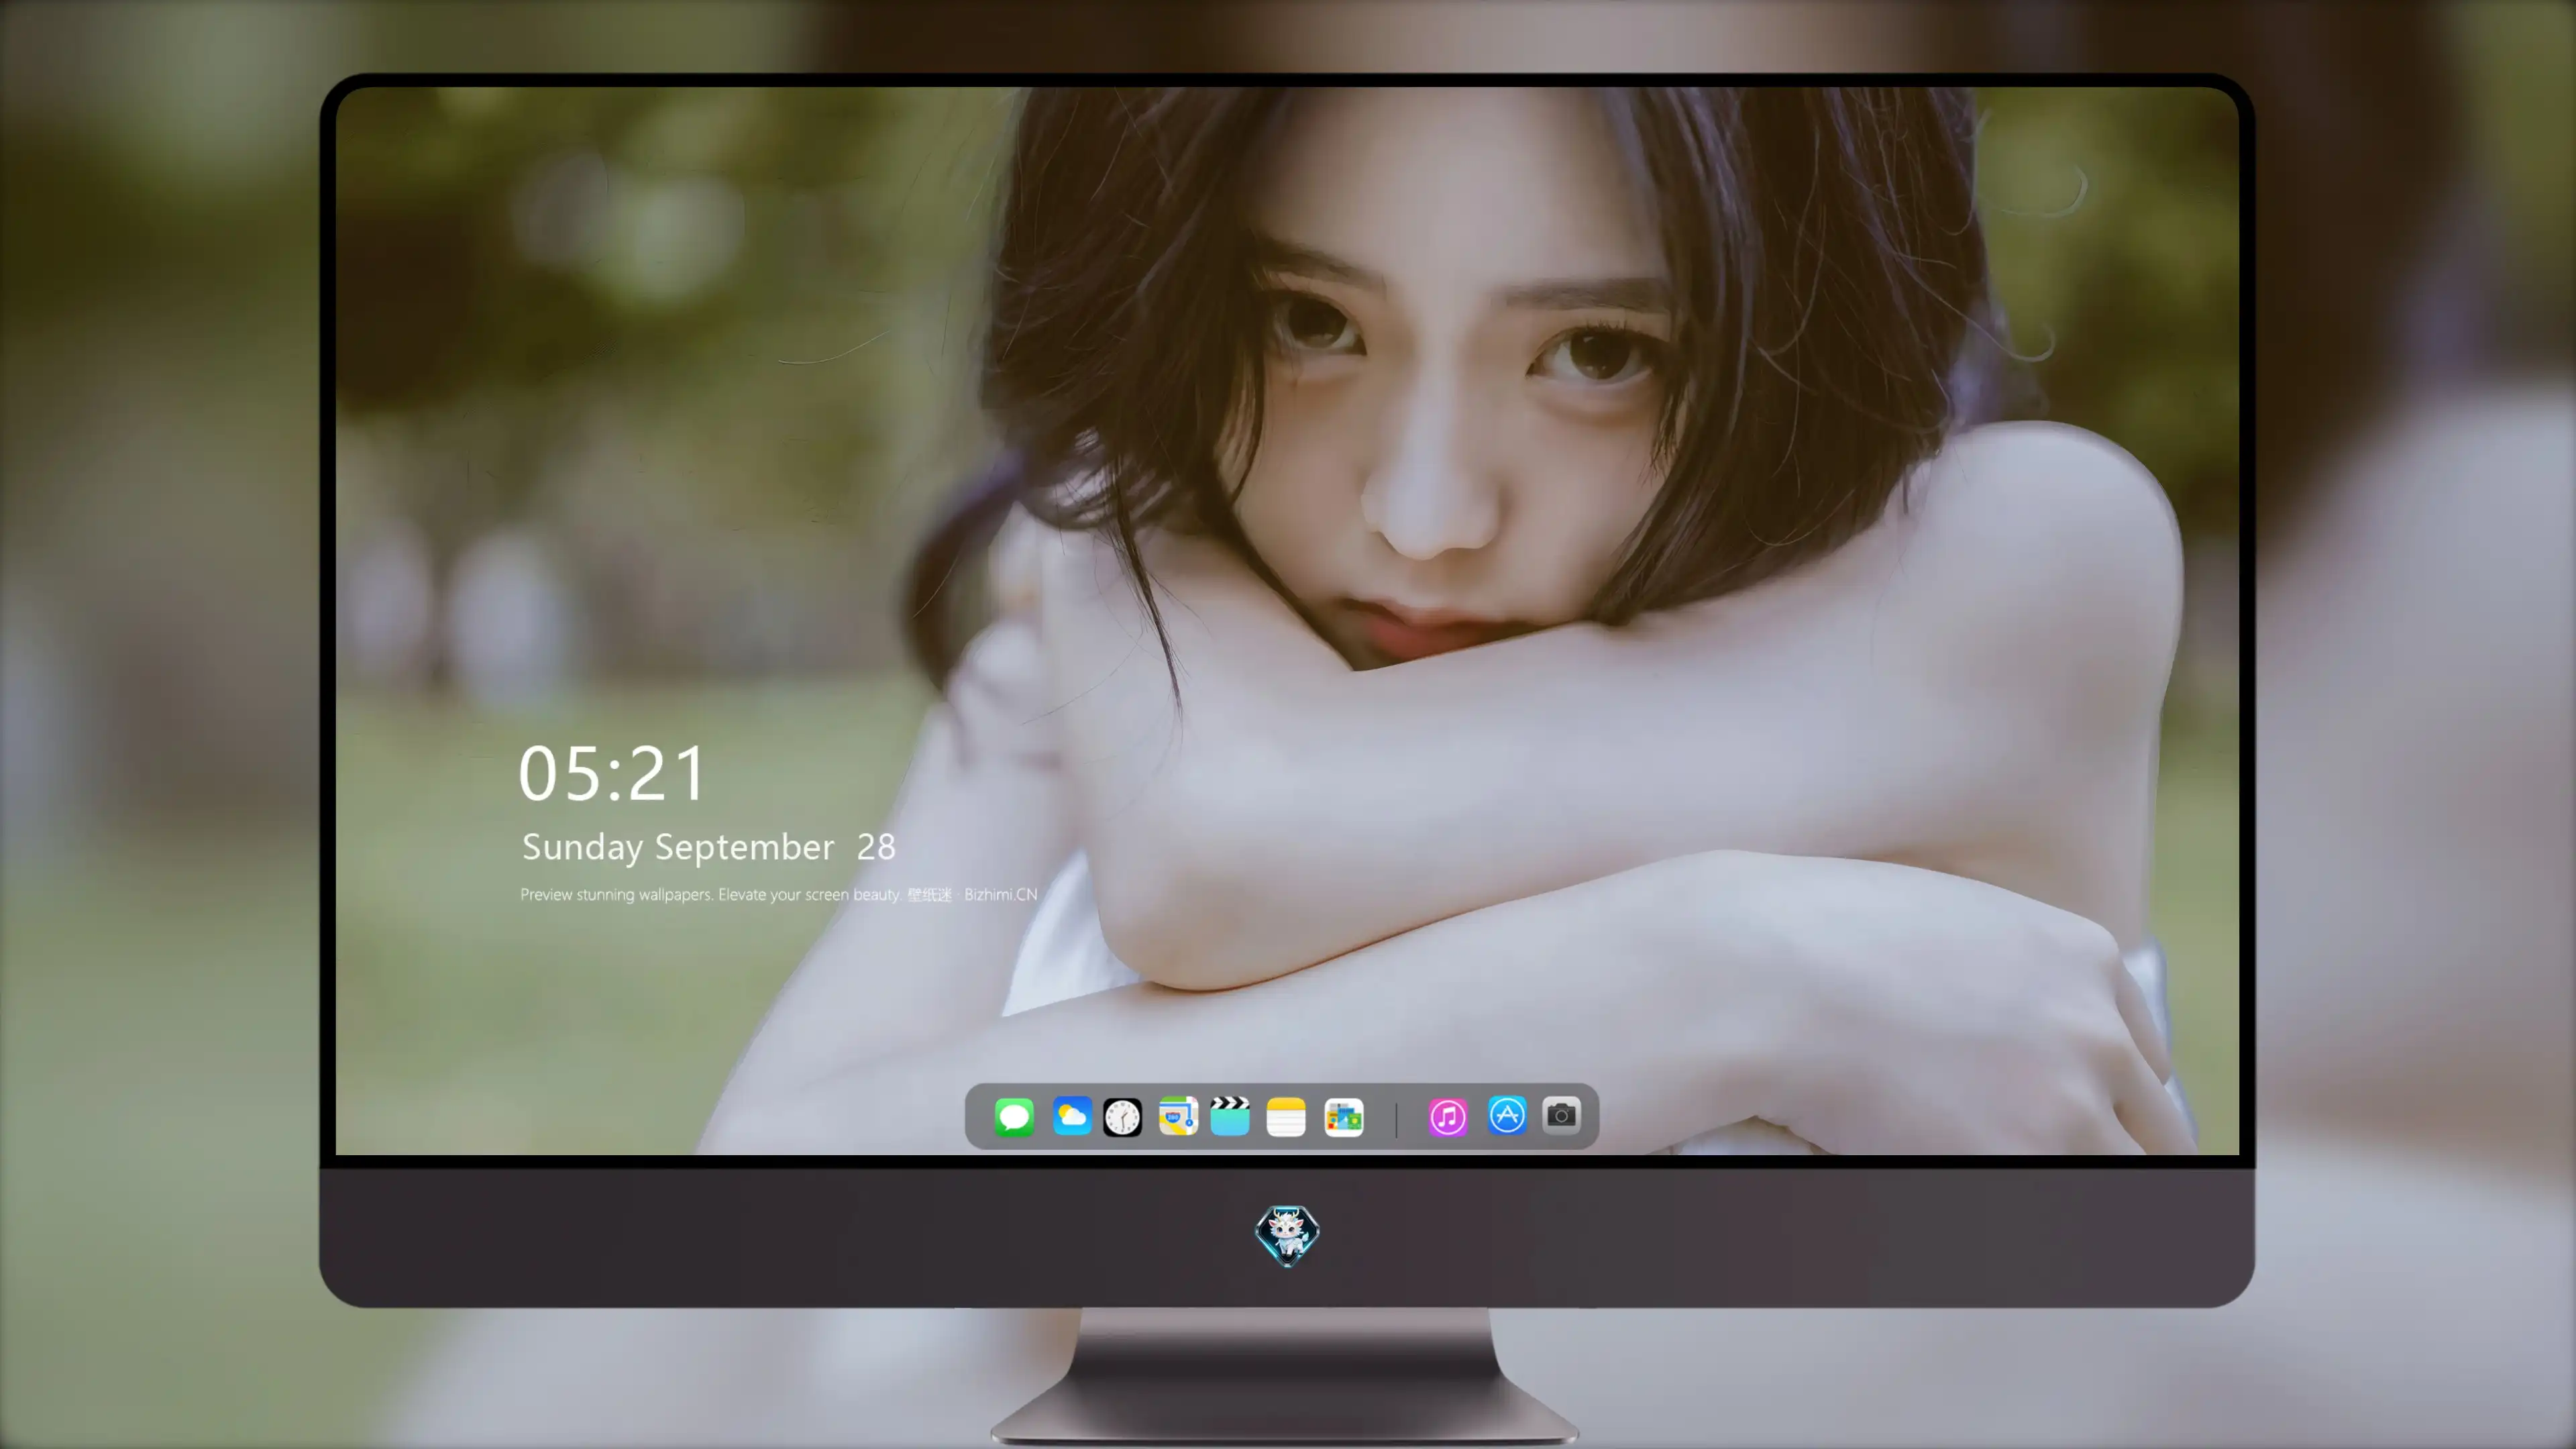Launch the iTunes Store music icon
Screen dimensions: 2576x1449
pyautogui.click(x=1448, y=1117)
